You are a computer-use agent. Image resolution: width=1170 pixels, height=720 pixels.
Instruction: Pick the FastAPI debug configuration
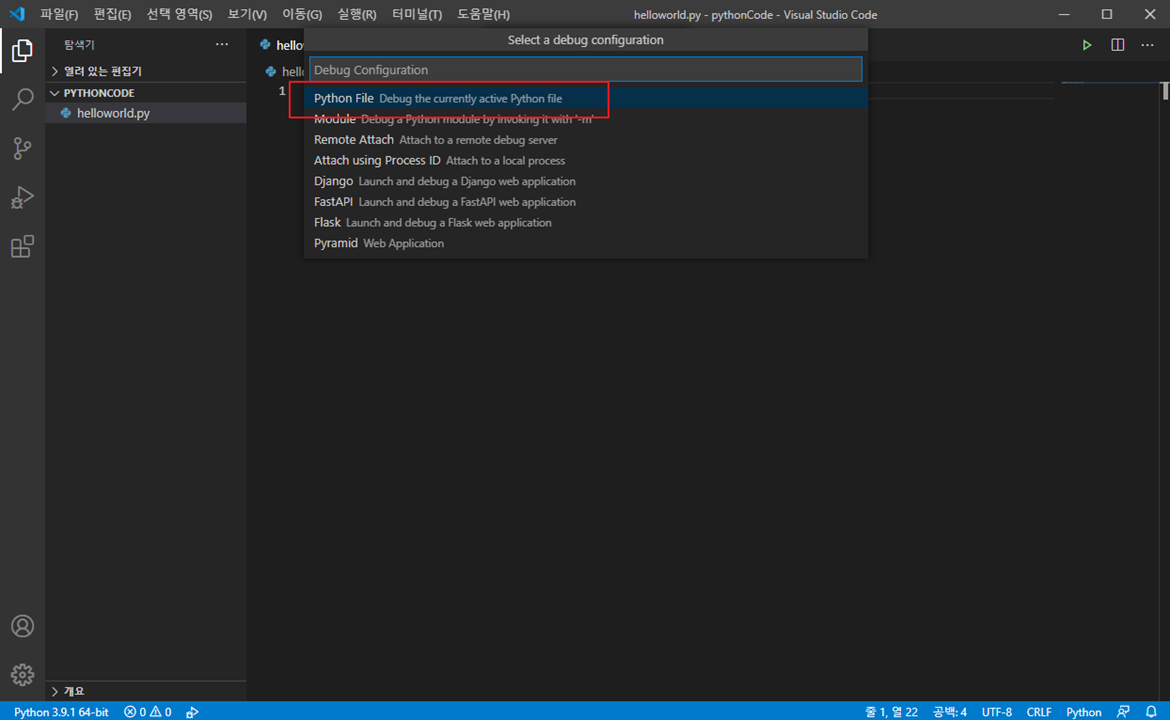pyautogui.click(x=585, y=202)
